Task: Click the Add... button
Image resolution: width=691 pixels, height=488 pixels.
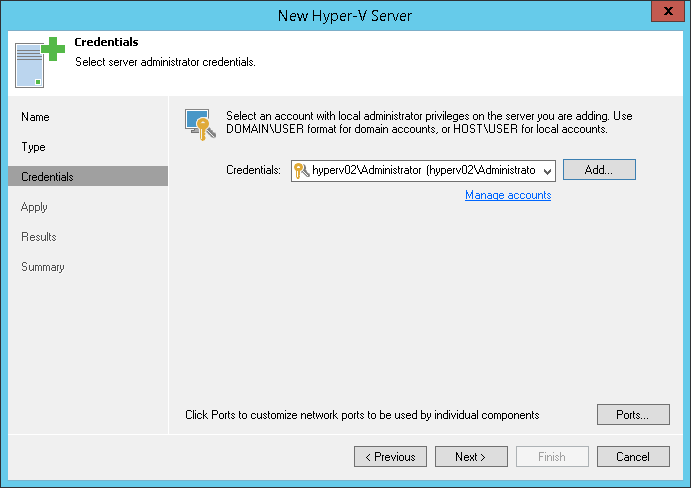Action: tap(599, 170)
